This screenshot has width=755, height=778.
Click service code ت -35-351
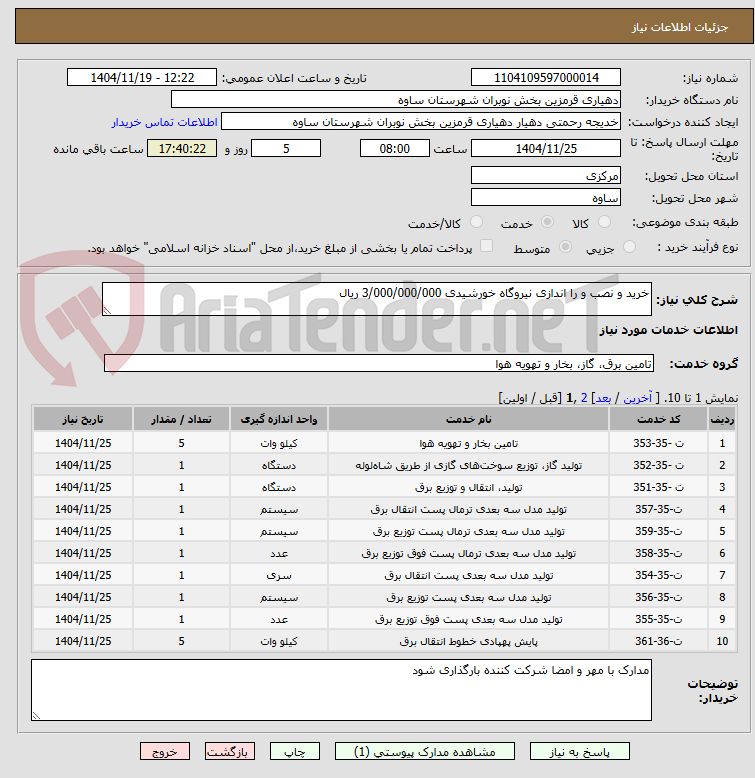(658, 487)
